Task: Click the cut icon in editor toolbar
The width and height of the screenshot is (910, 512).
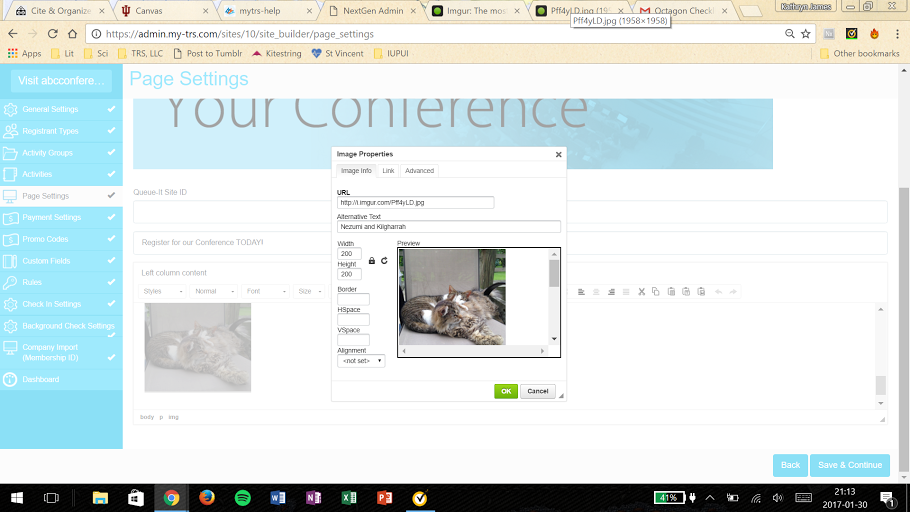Action: coord(642,291)
